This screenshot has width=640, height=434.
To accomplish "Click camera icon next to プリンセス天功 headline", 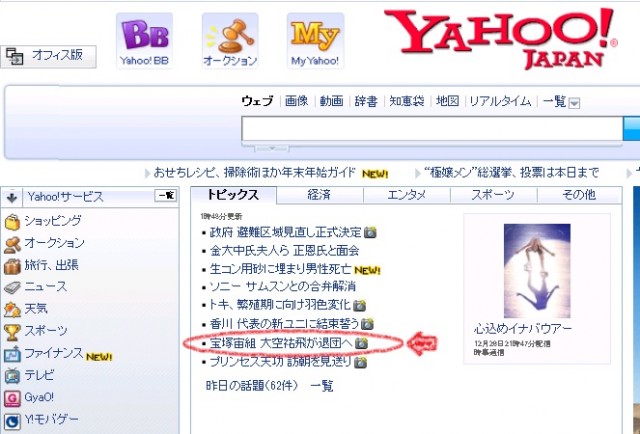I will click(x=360, y=362).
